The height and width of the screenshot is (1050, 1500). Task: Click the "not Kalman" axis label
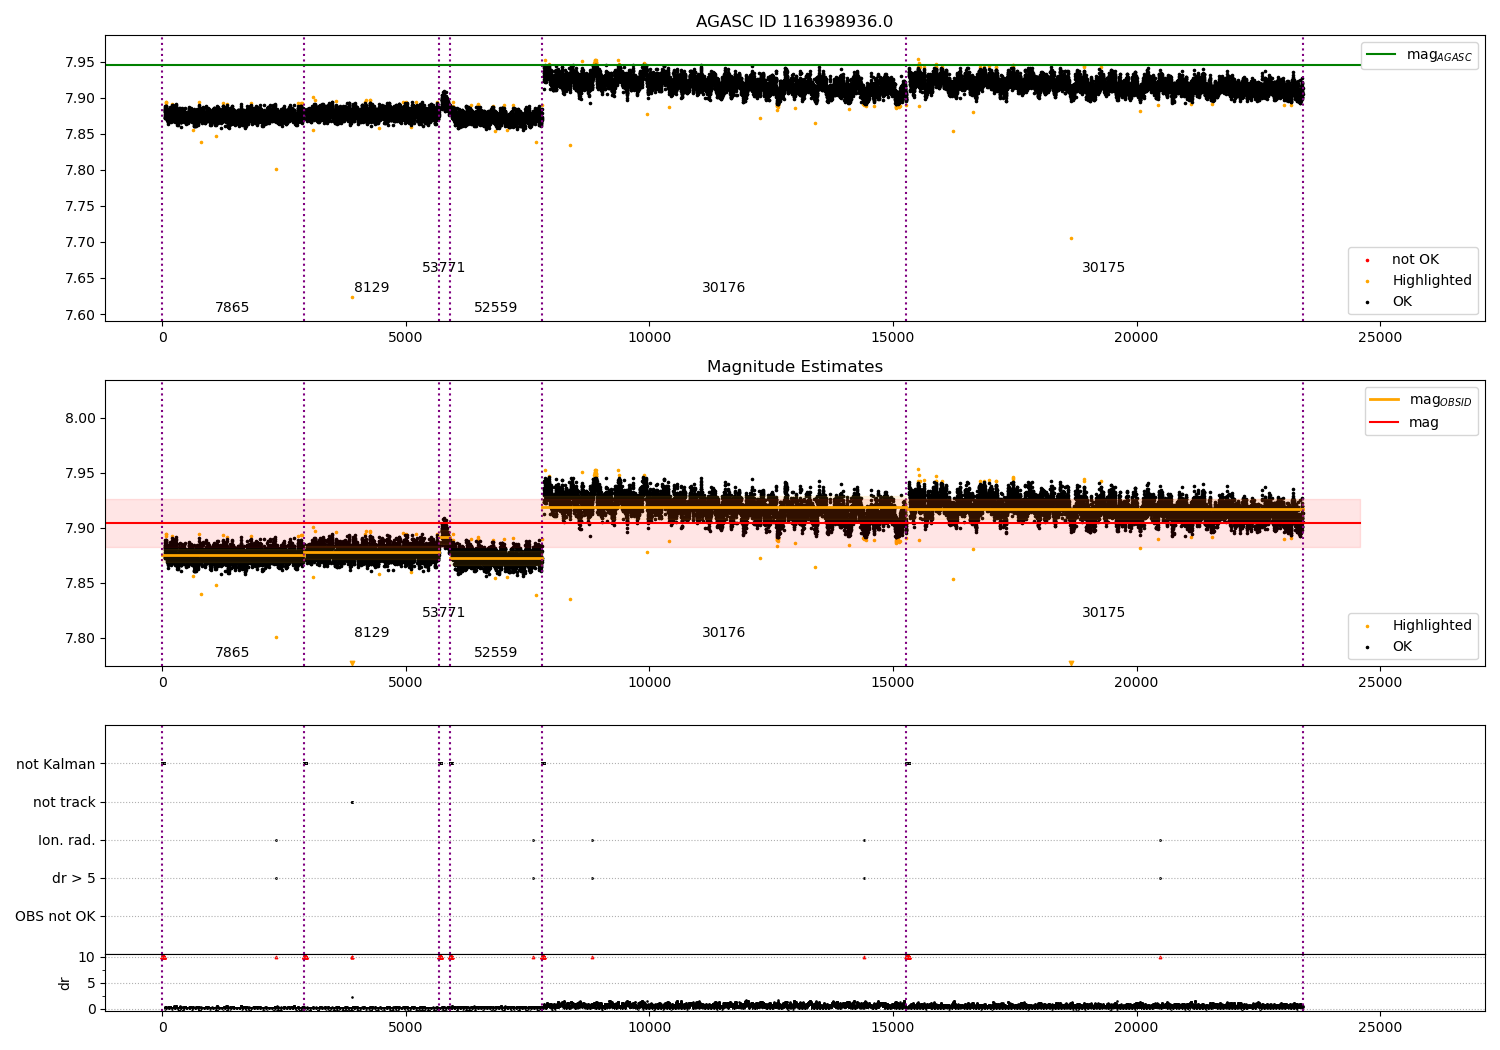[56, 764]
